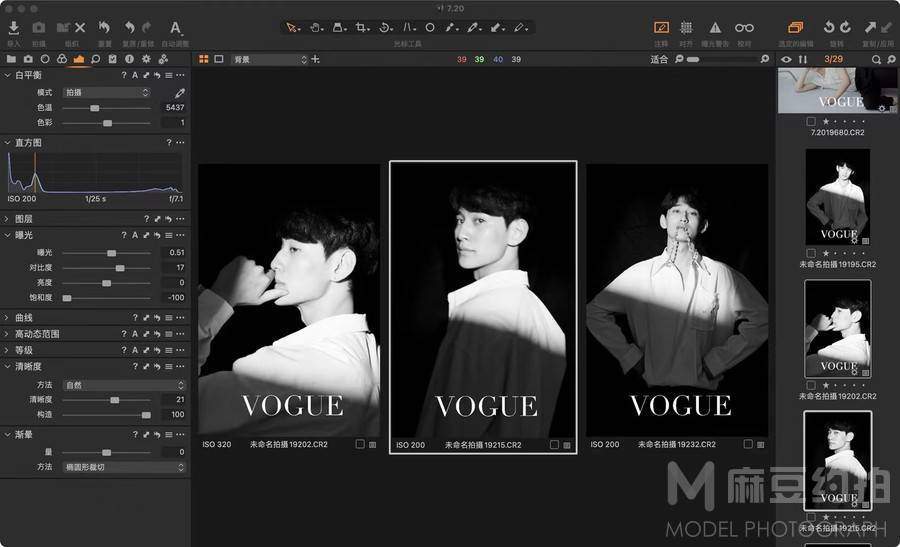Open the 清晰度 方法 dropdown showing 自然

(x=124, y=385)
